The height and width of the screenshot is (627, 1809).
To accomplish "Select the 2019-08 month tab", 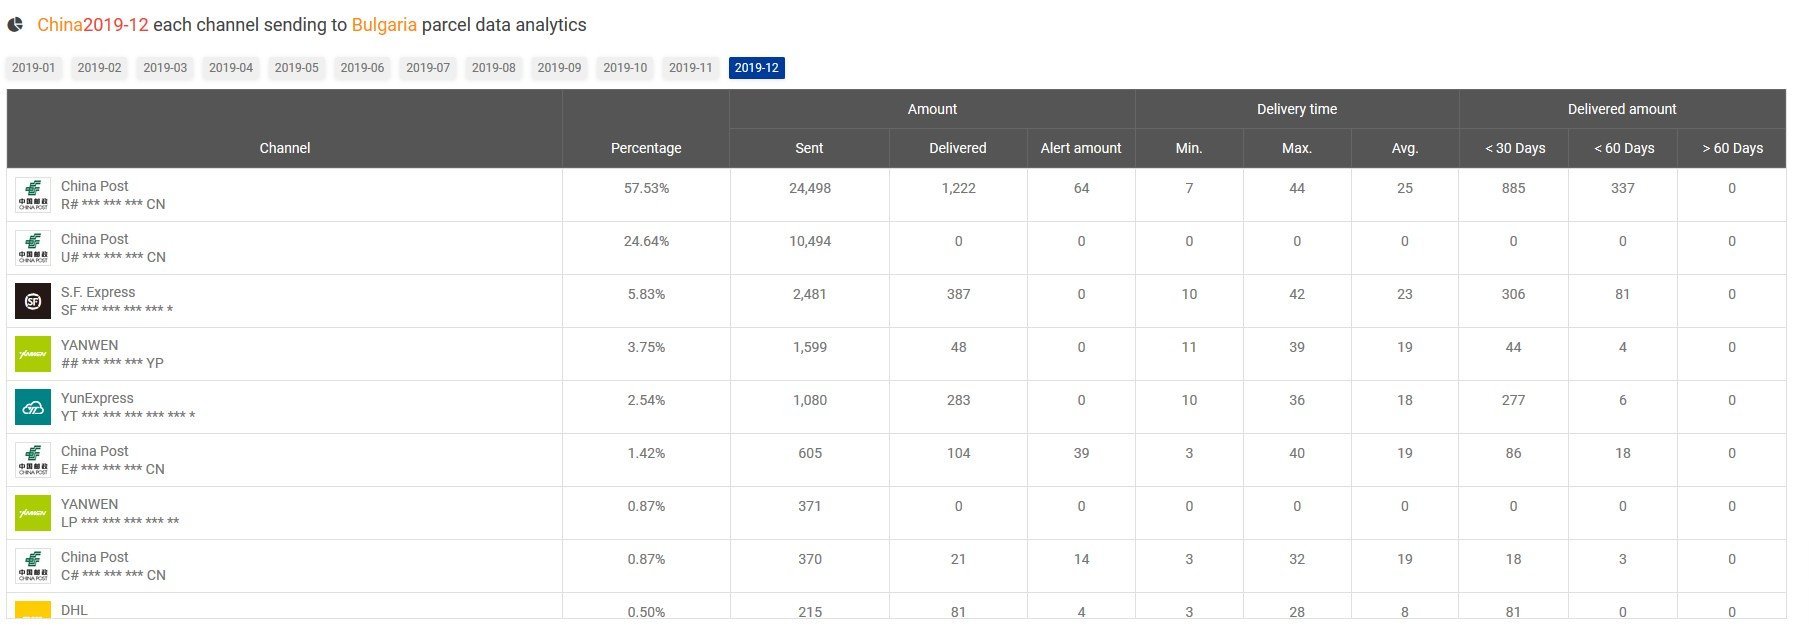I will 494,68.
